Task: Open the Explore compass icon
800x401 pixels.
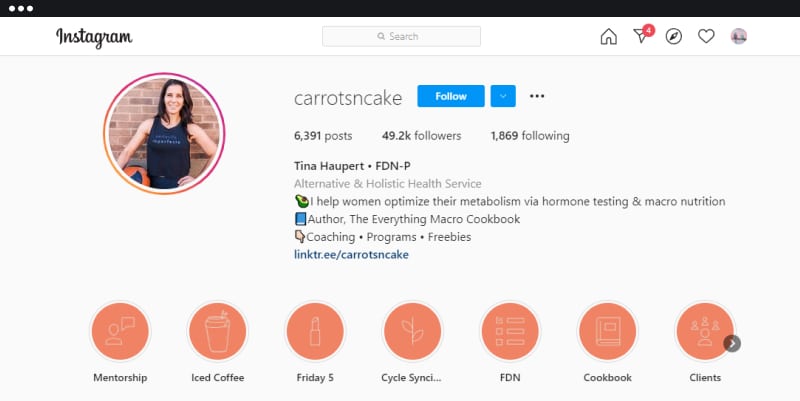Action: pos(673,36)
